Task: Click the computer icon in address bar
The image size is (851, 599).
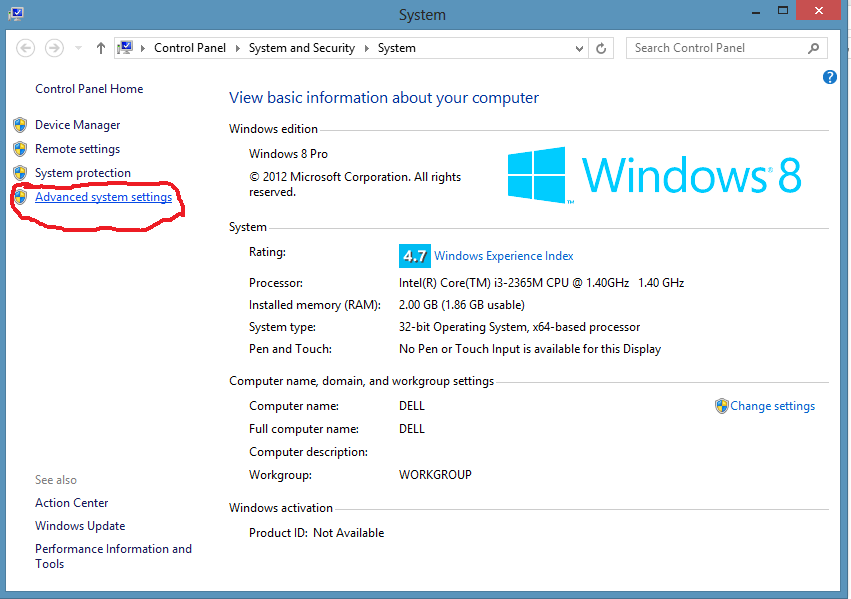Action: click(125, 48)
